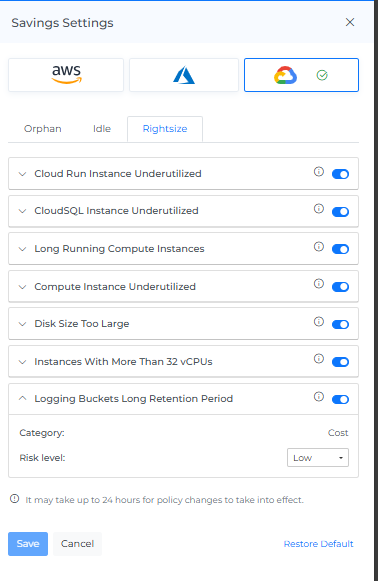Click the Cancel button
Image resolution: width=378 pixels, height=581 pixels.
click(77, 544)
